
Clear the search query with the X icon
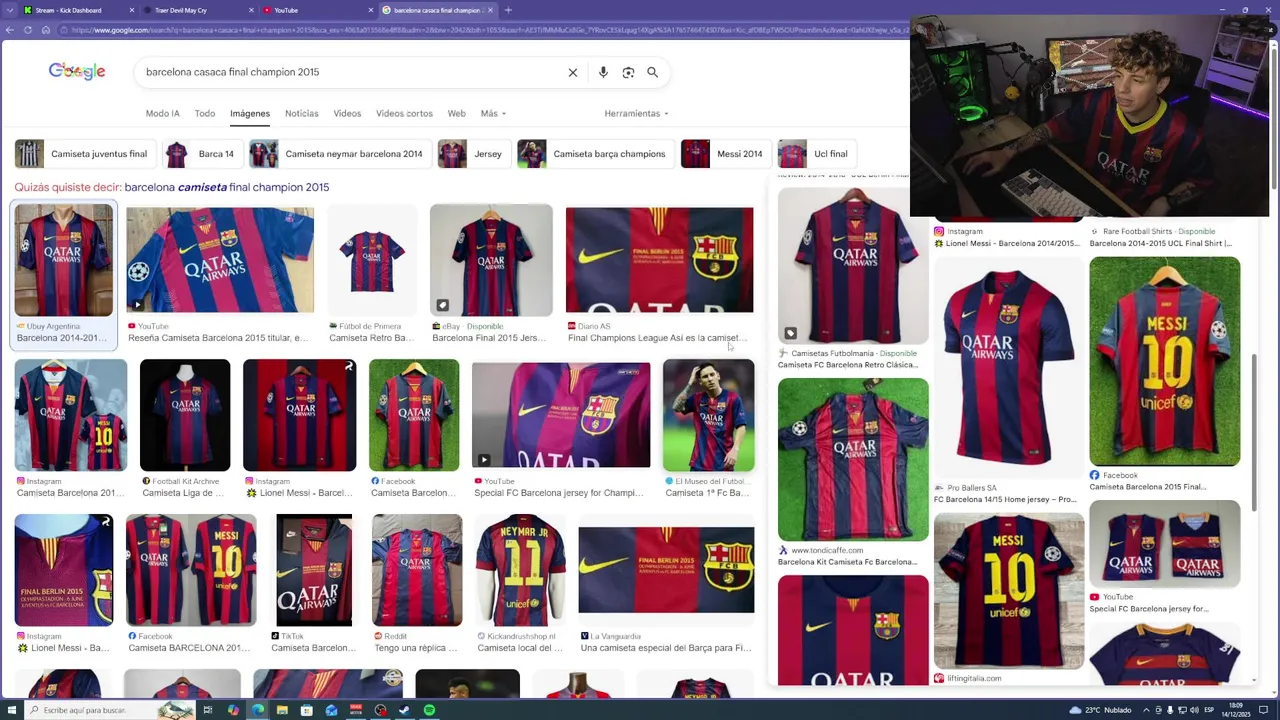(573, 72)
